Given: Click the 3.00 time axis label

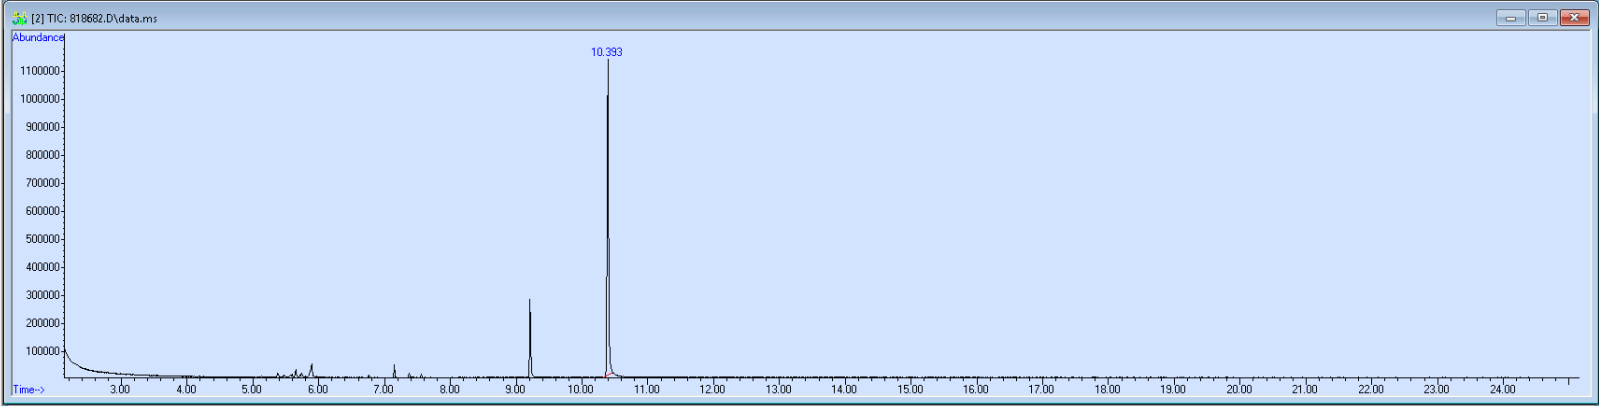Looking at the screenshot, I should click(120, 390).
